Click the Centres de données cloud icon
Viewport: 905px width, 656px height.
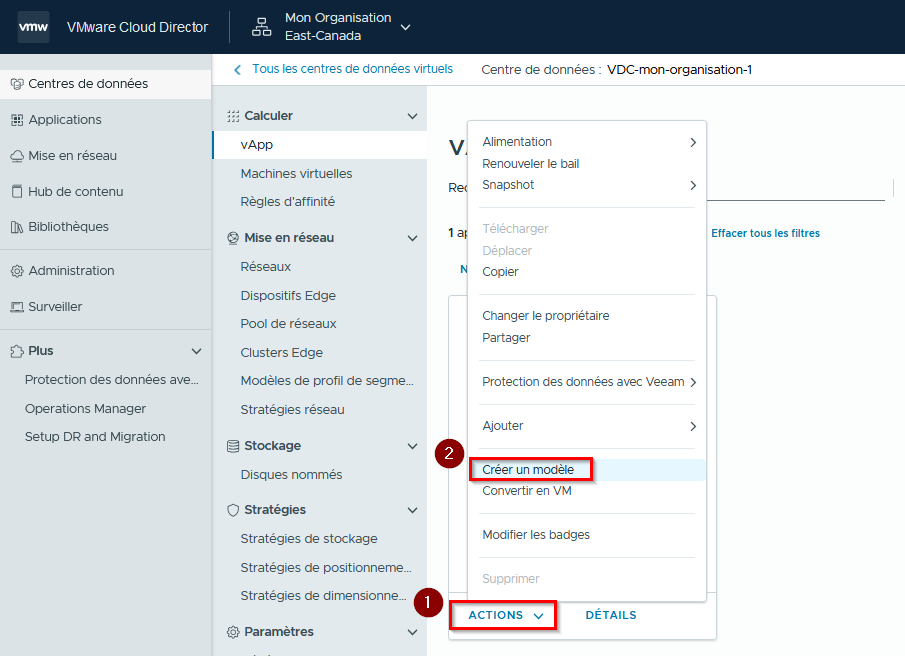tap(17, 84)
